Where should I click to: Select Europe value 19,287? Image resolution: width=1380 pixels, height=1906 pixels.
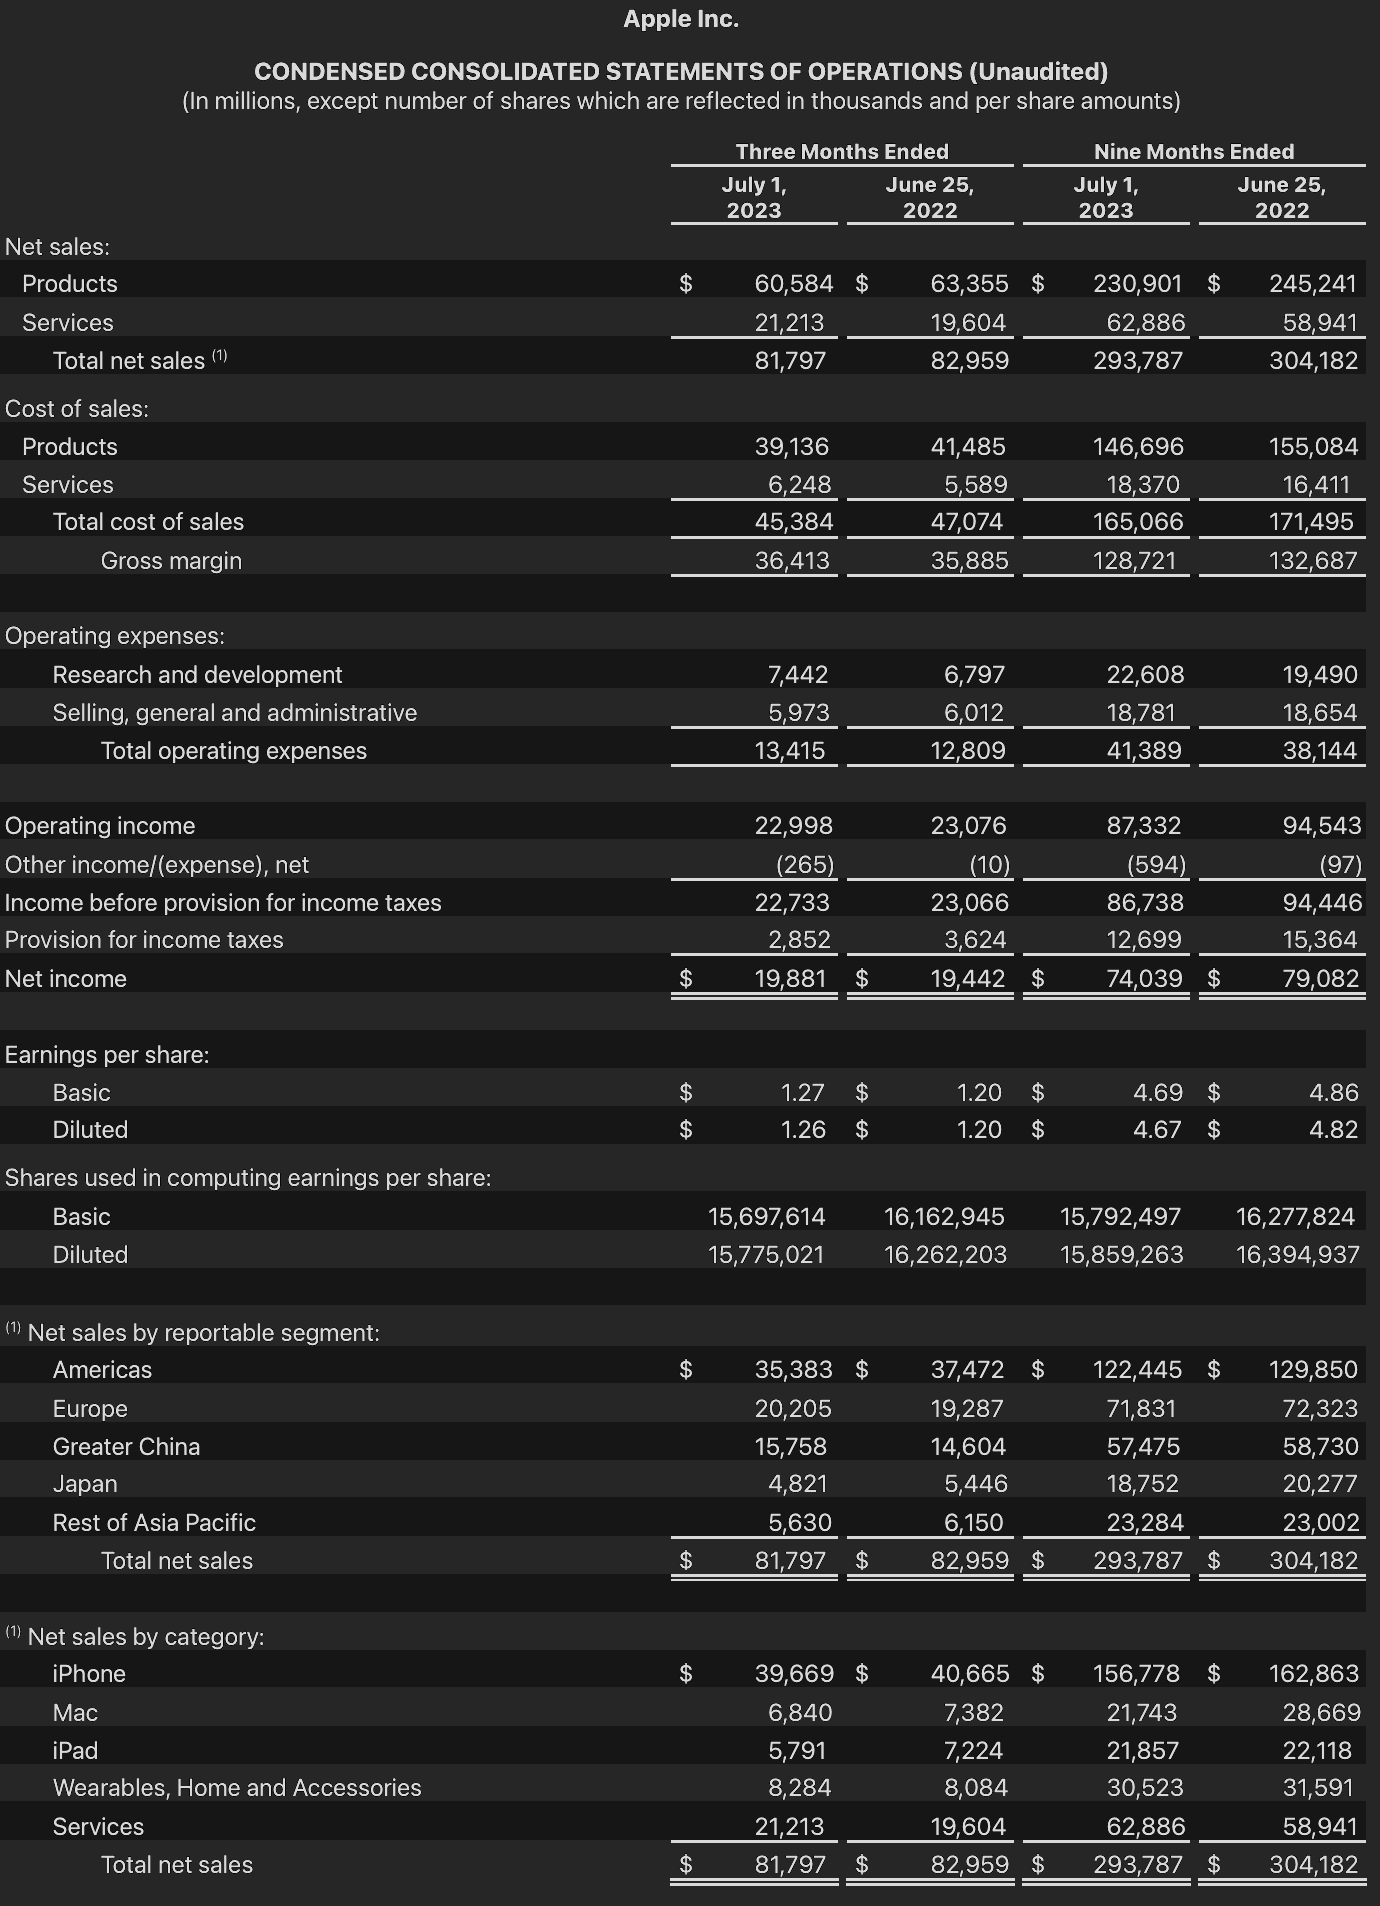pyautogui.click(x=967, y=1409)
